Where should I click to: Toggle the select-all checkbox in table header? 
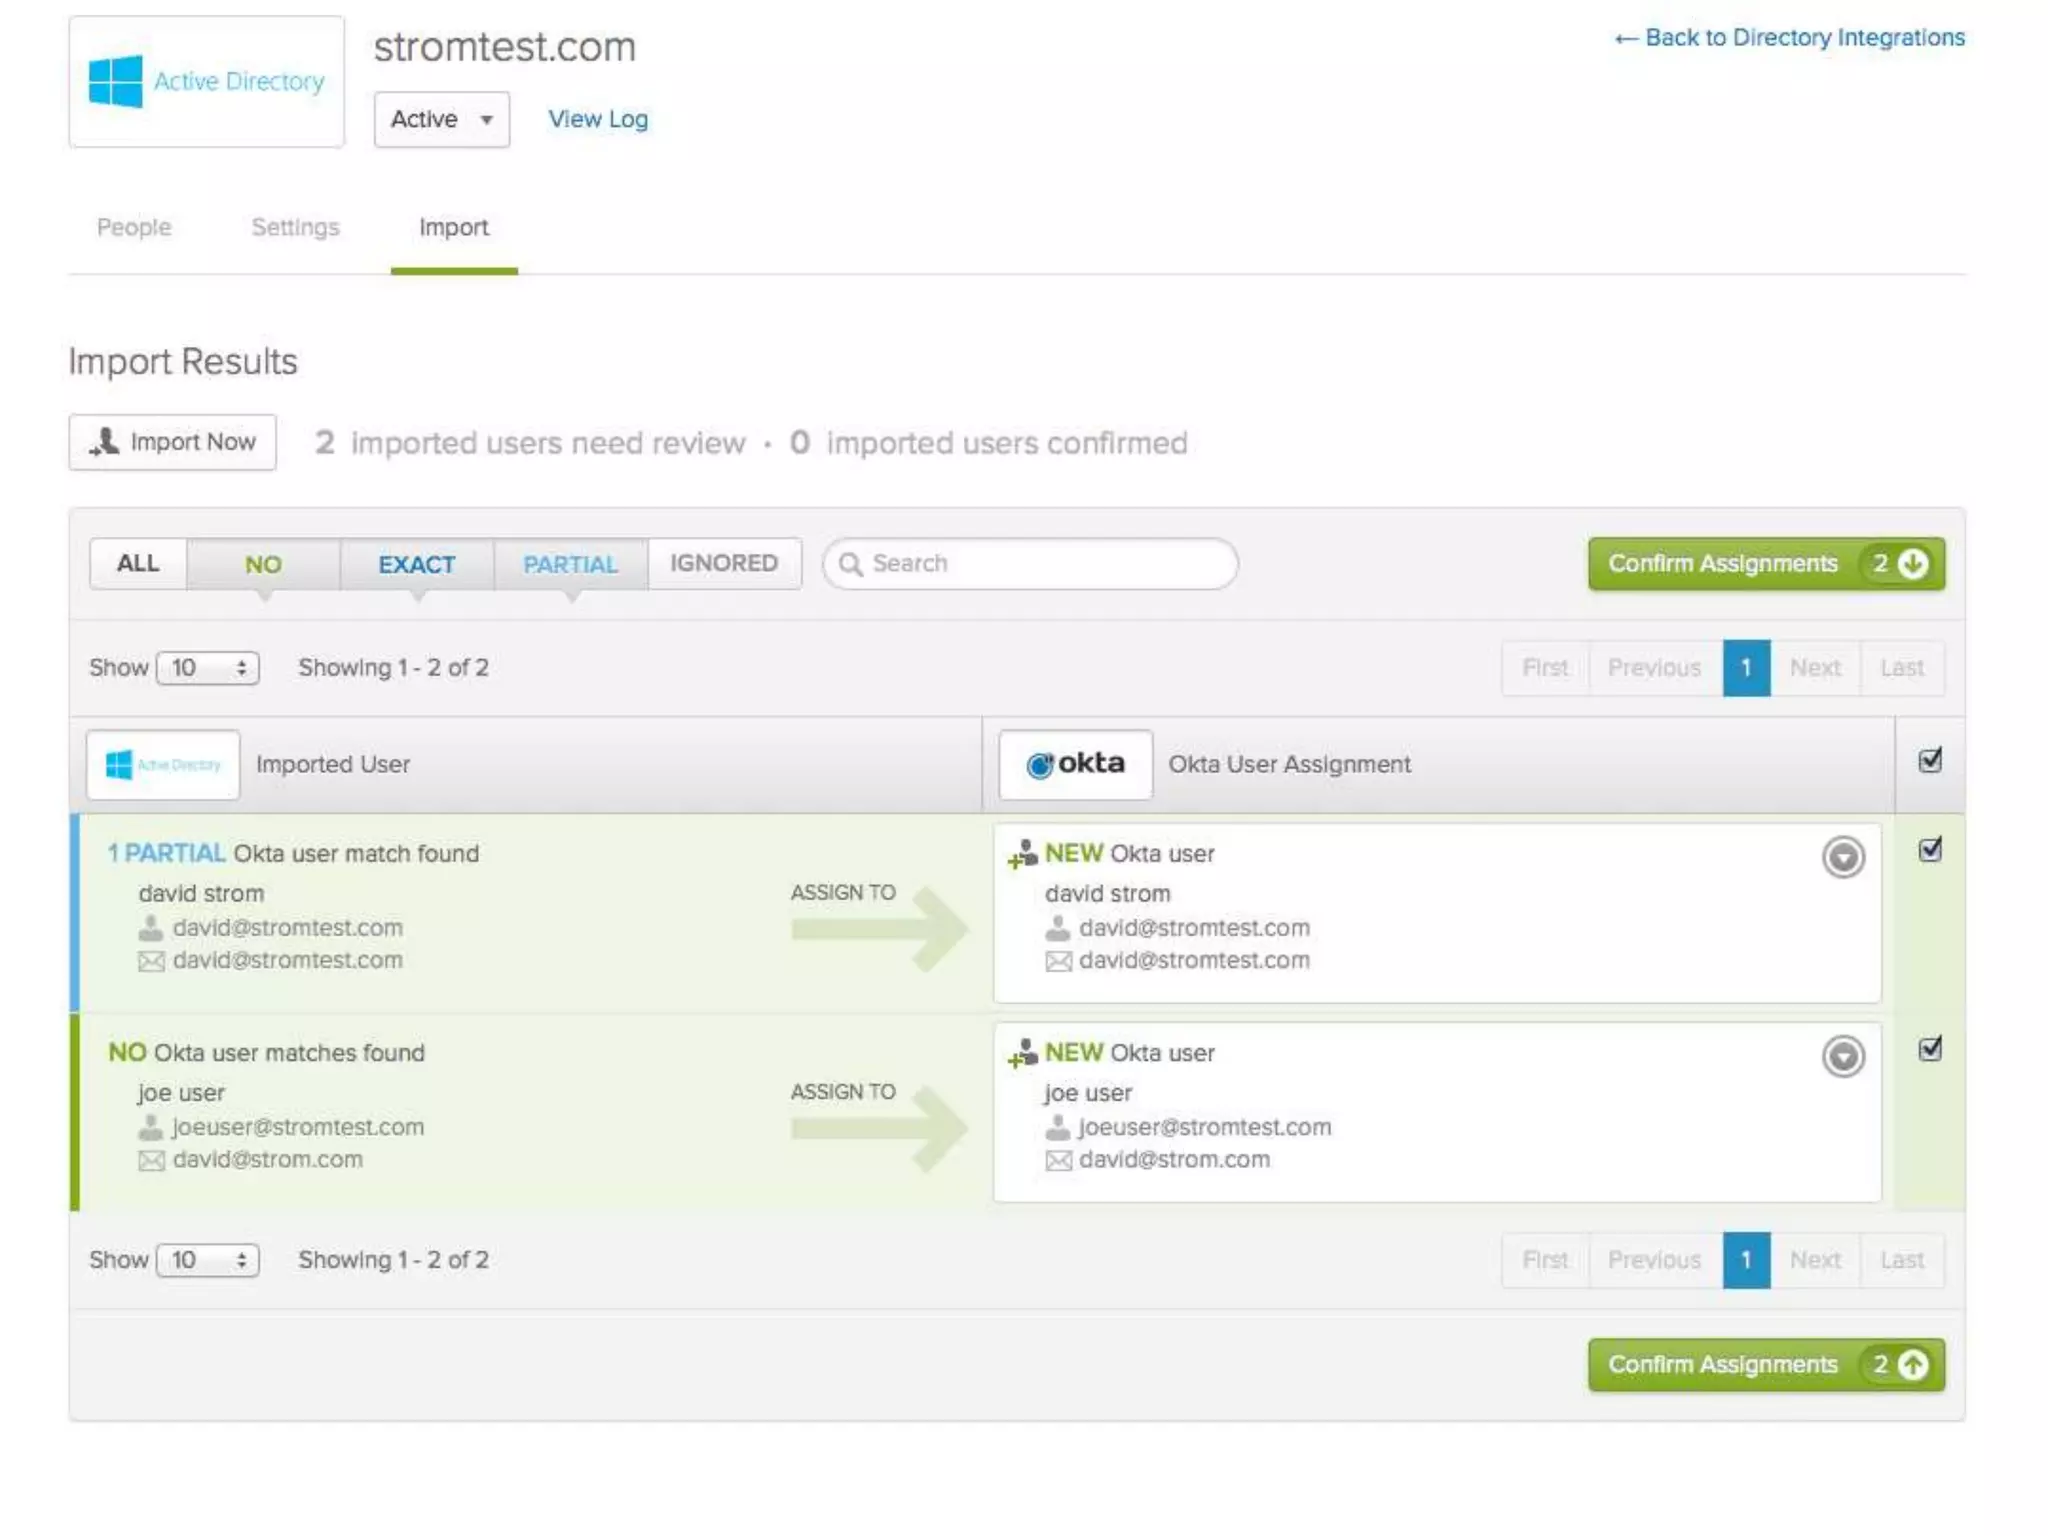[1930, 761]
